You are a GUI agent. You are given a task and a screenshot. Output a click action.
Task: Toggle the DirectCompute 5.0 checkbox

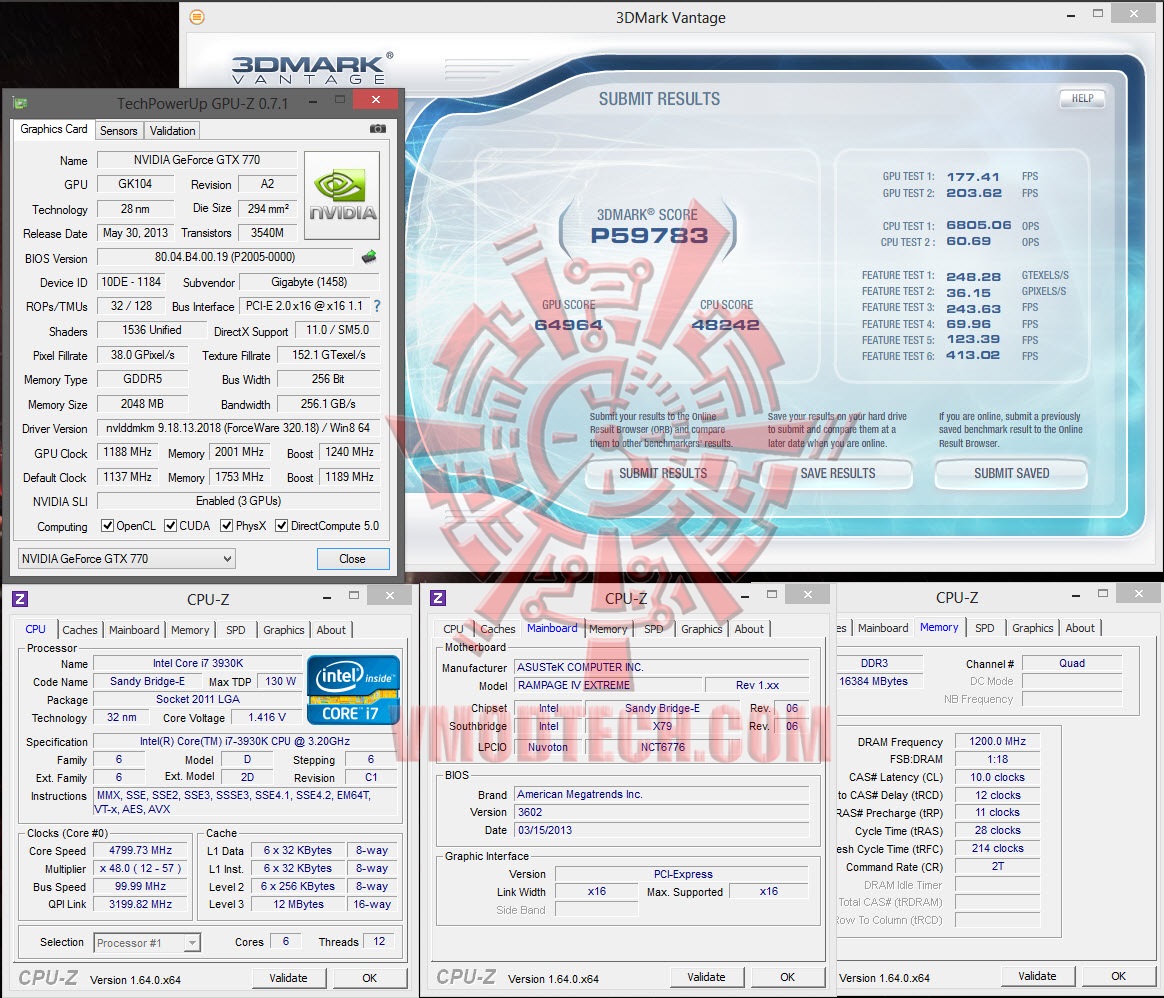click(x=281, y=526)
